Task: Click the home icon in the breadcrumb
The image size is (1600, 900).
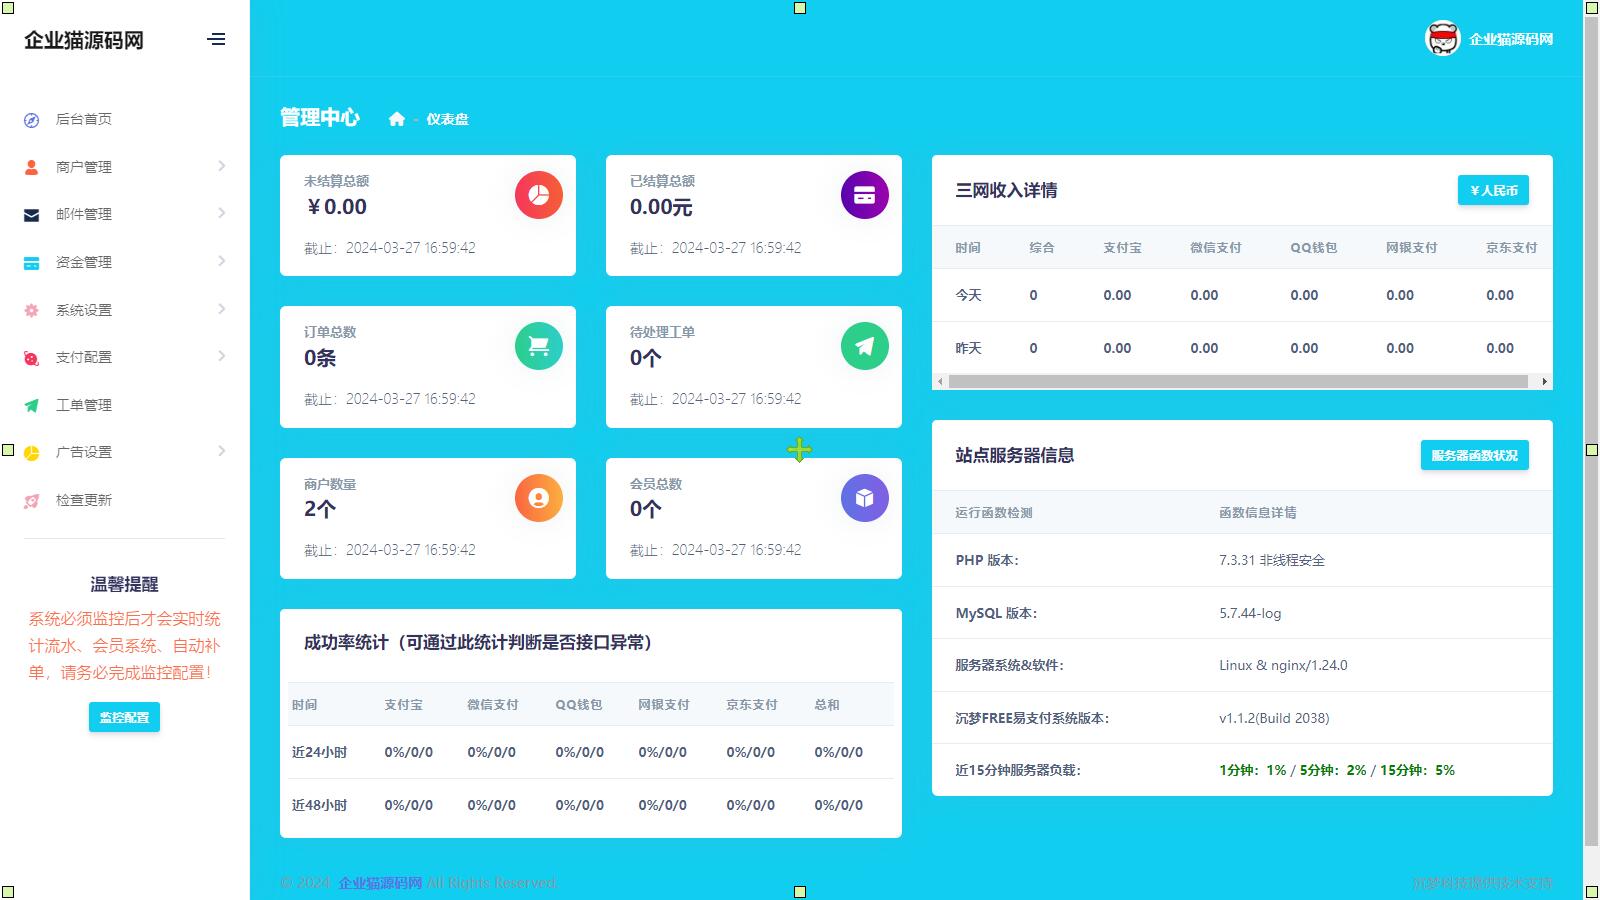Action: (397, 119)
